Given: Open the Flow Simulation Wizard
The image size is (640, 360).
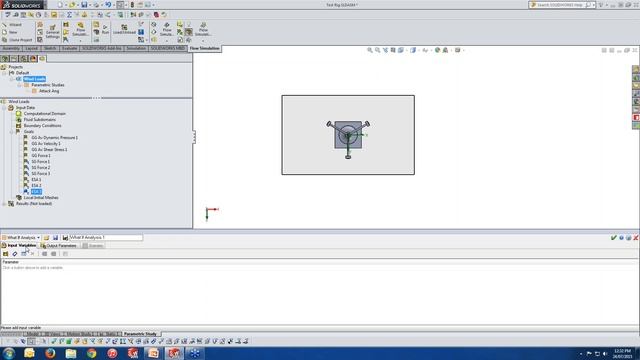Looking at the screenshot, I should click(x=12, y=25).
